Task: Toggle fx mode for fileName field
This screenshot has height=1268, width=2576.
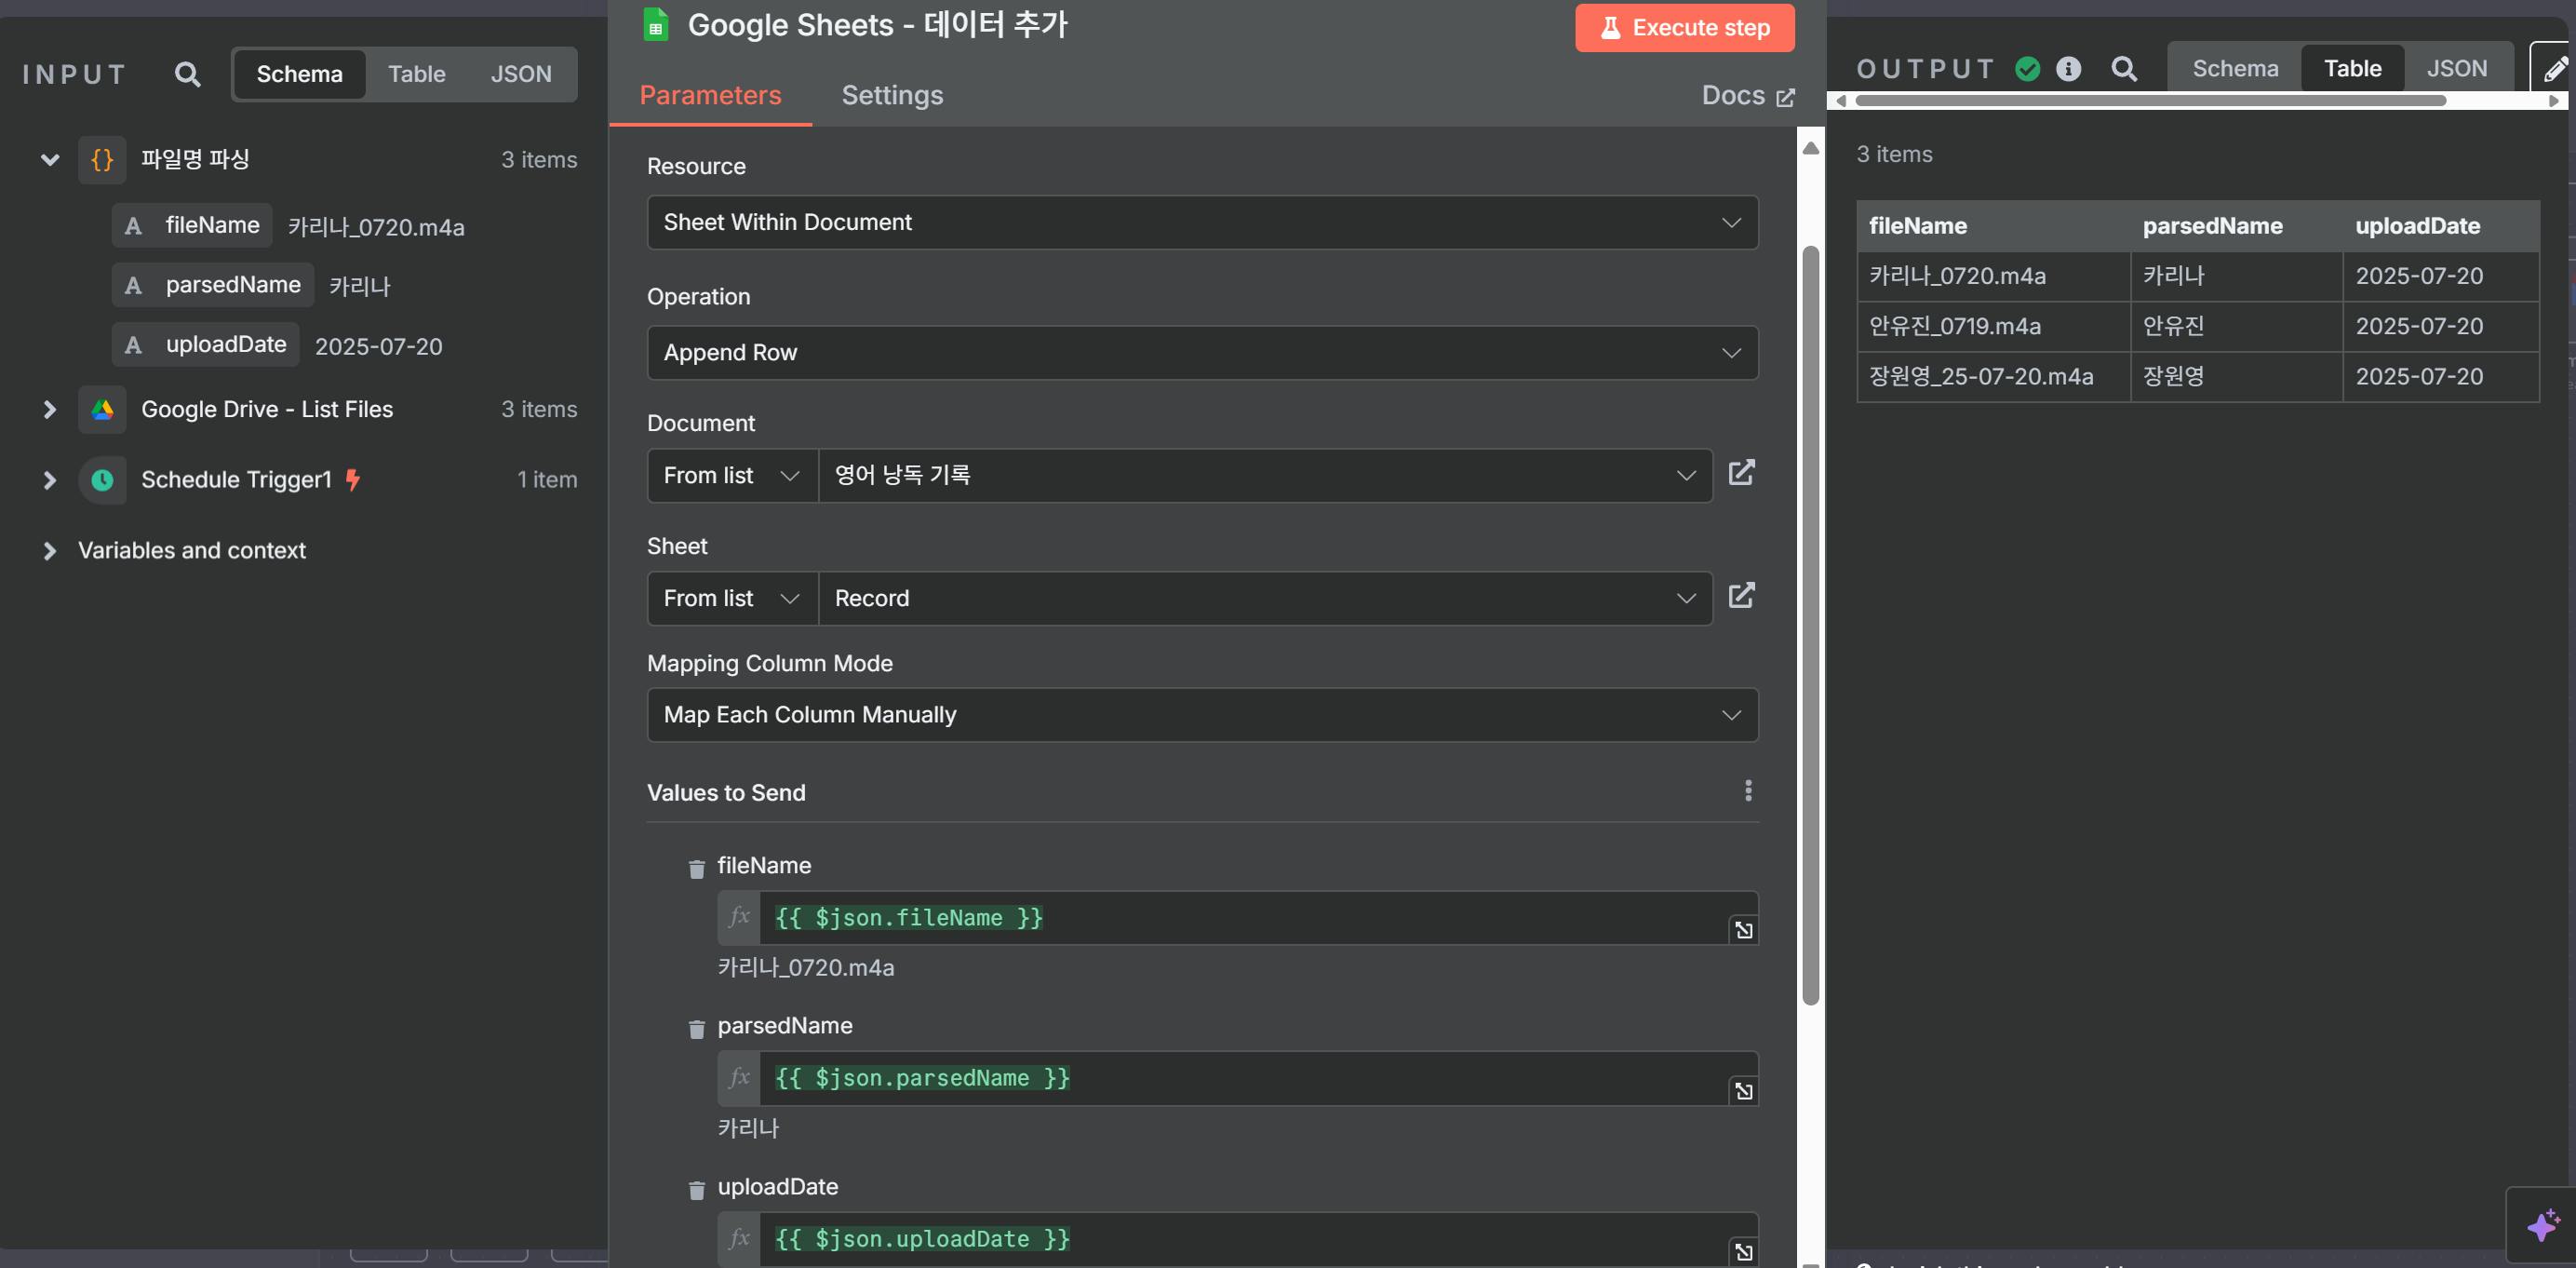Action: 739,917
